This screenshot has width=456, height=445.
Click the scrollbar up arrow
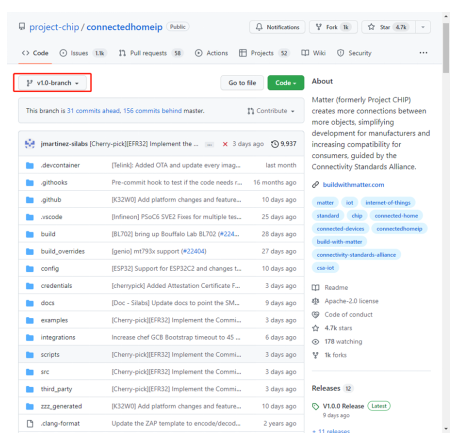point(446,16)
